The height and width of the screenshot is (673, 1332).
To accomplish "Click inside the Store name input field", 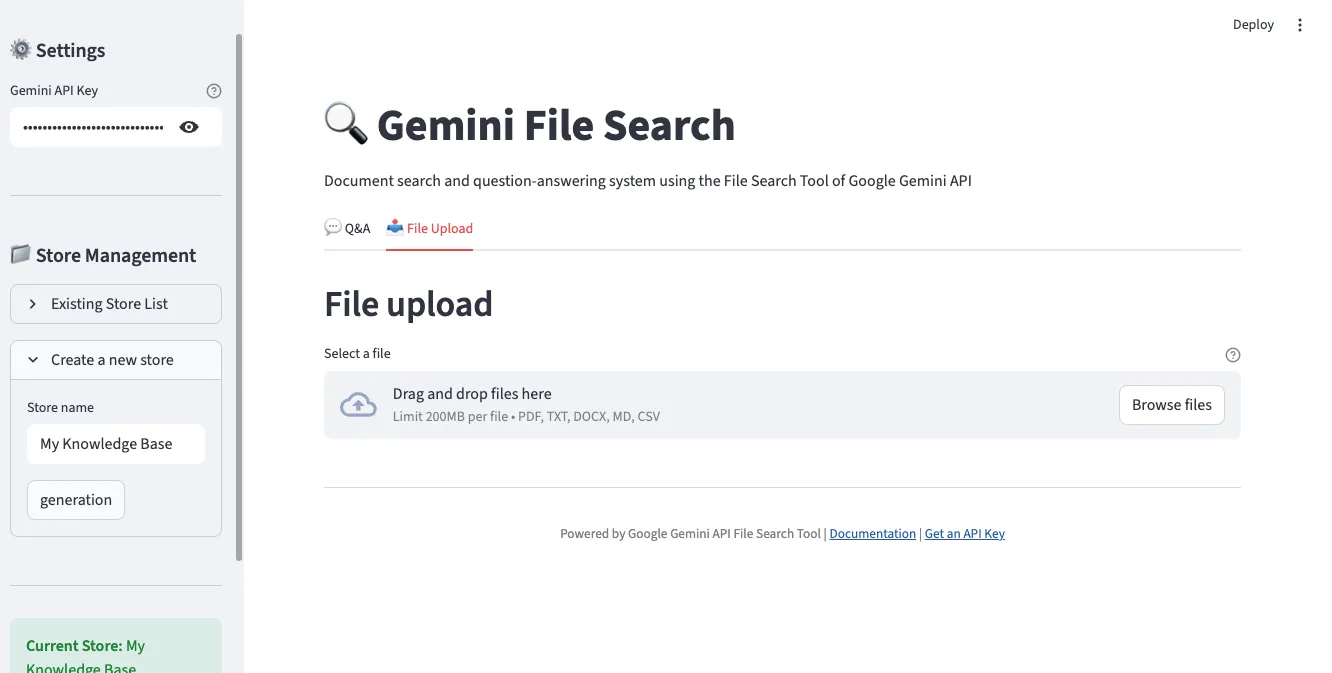I will click(x=115, y=443).
